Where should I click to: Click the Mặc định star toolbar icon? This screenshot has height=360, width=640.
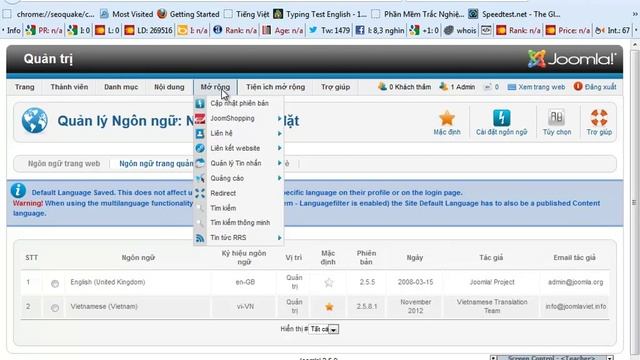[447, 118]
